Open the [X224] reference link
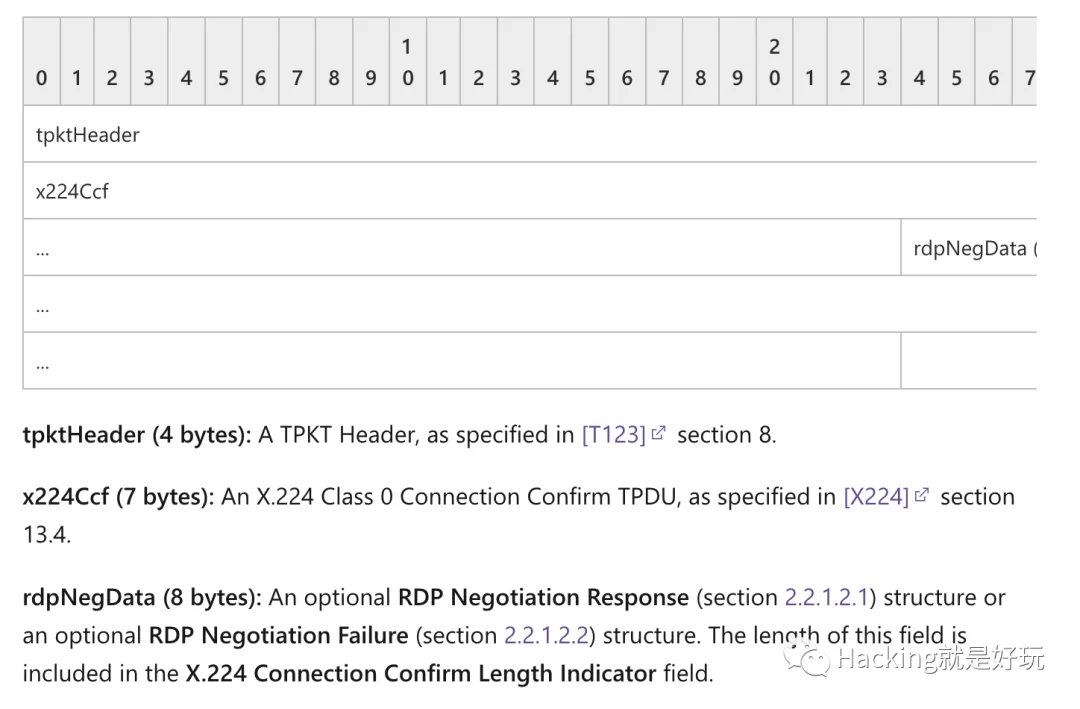Screen dimensions: 1080x709 (876, 497)
